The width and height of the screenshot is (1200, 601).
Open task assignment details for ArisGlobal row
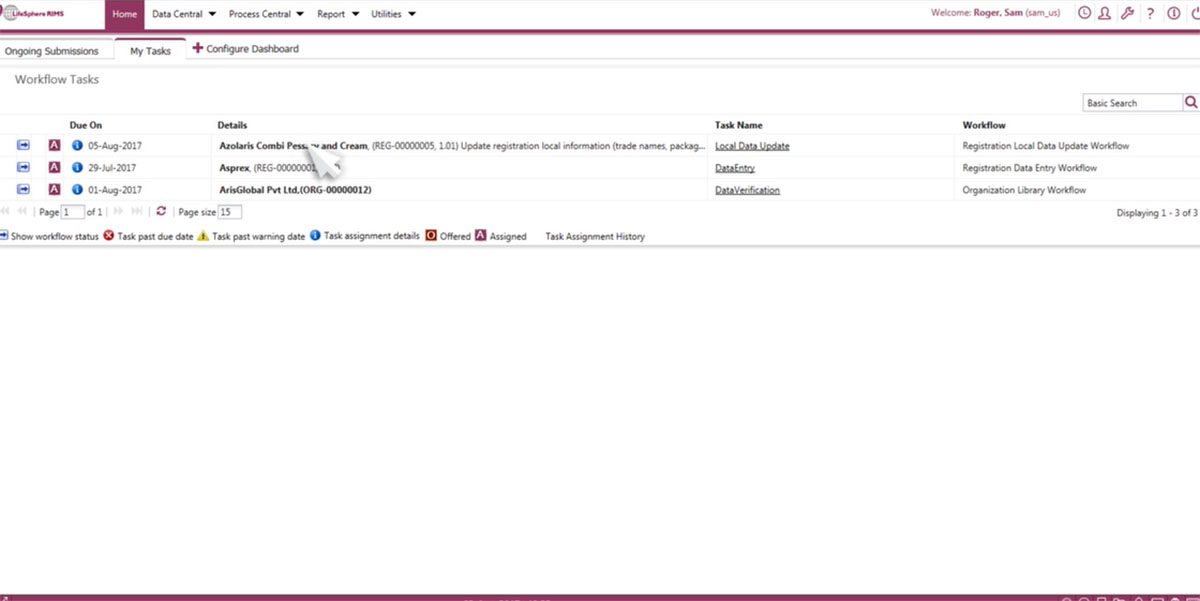pyautogui.click(x=77, y=190)
